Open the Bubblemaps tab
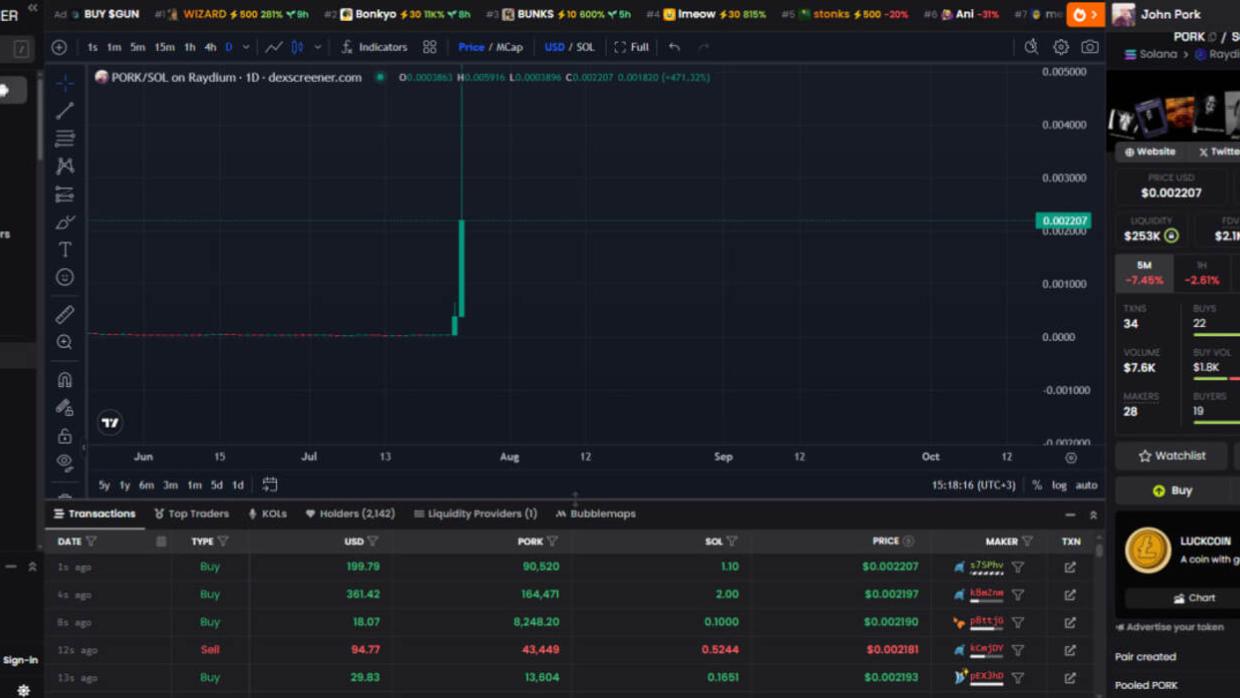This screenshot has height=698, width=1240. (595, 514)
